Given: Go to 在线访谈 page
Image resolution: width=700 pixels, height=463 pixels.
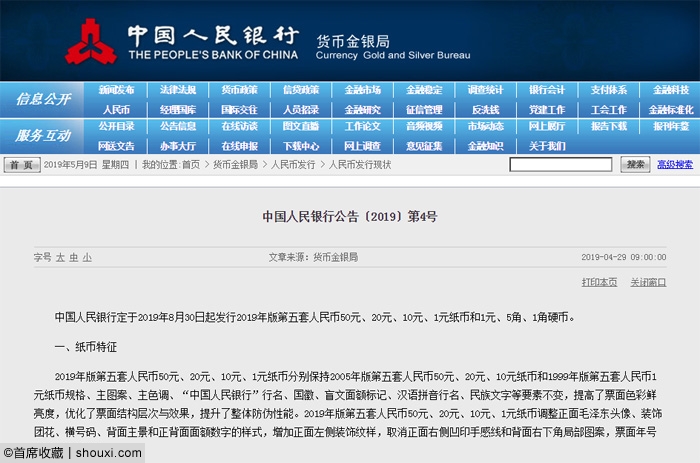Looking at the screenshot, I should click(239, 126).
